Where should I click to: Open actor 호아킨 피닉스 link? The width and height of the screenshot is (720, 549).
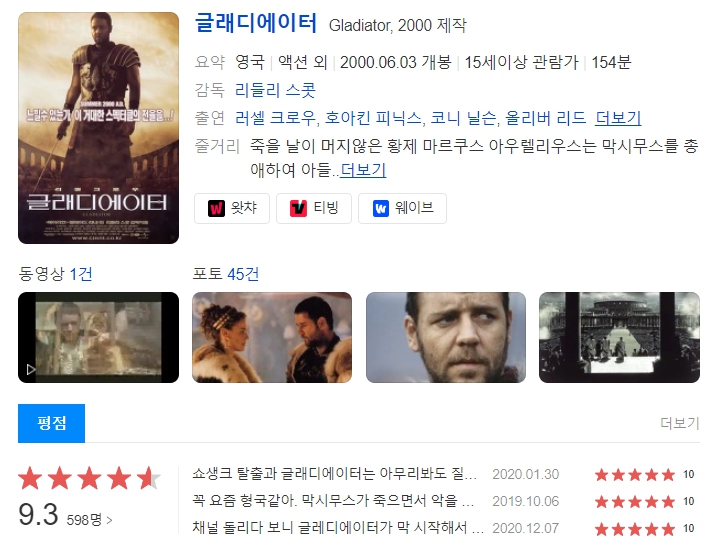coord(373,118)
